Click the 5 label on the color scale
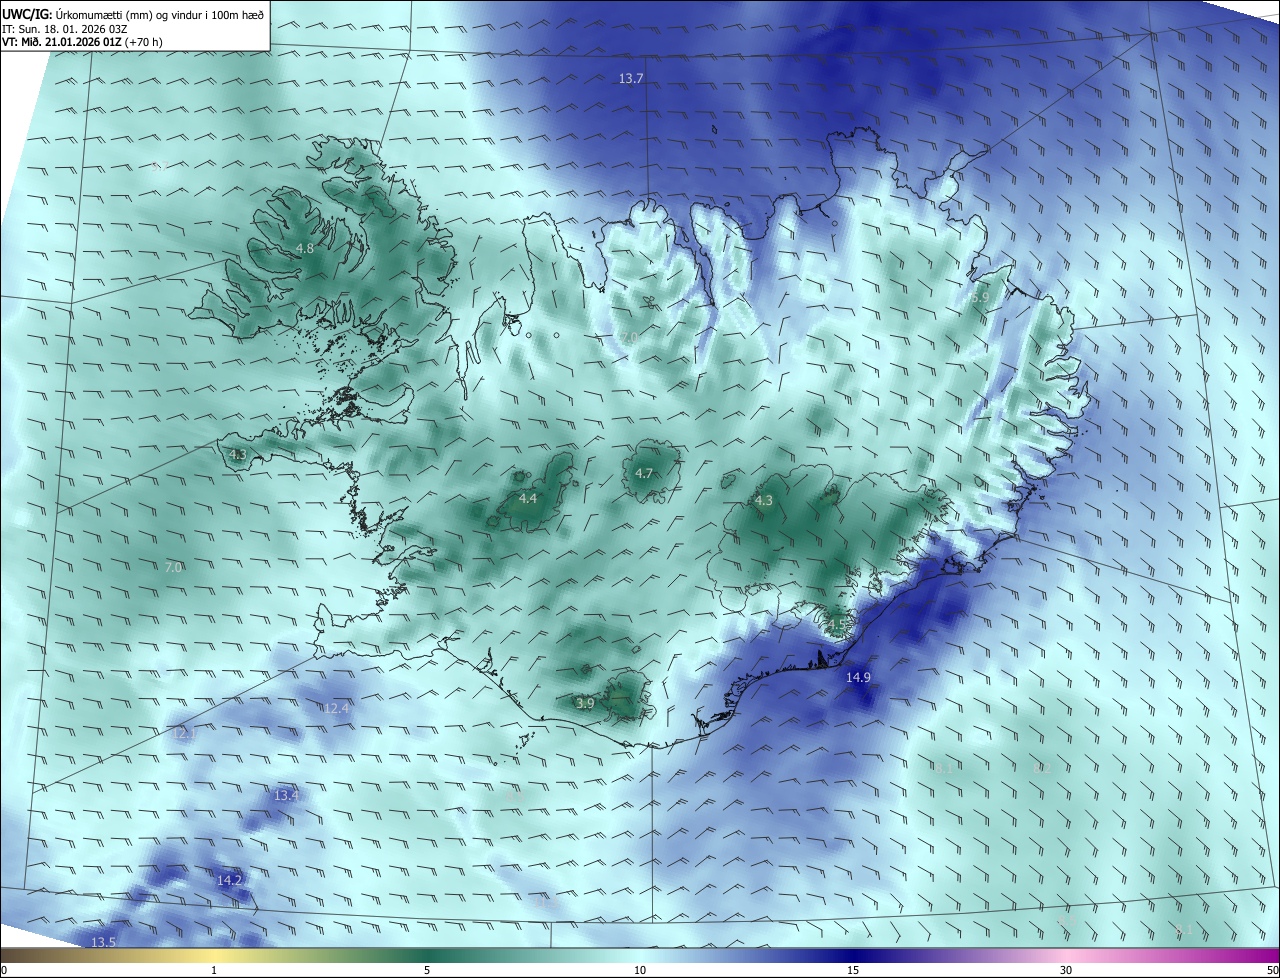This screenshot has height=978, width=1280. [427, 970]
